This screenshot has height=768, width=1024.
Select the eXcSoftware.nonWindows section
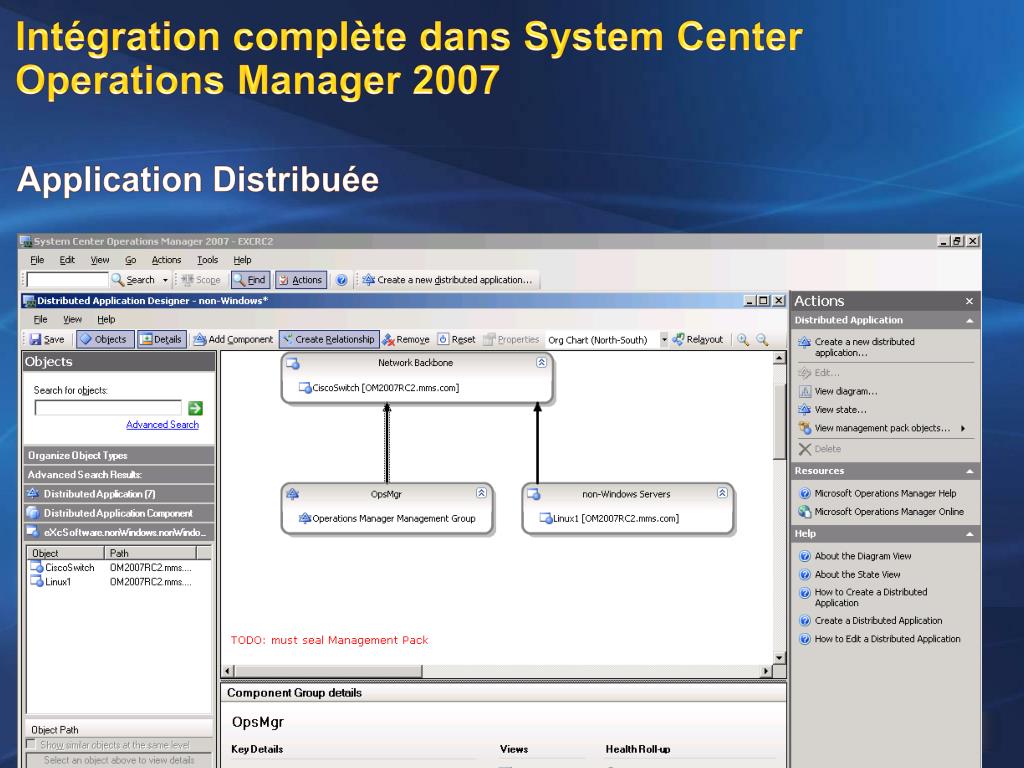point(119,532)
